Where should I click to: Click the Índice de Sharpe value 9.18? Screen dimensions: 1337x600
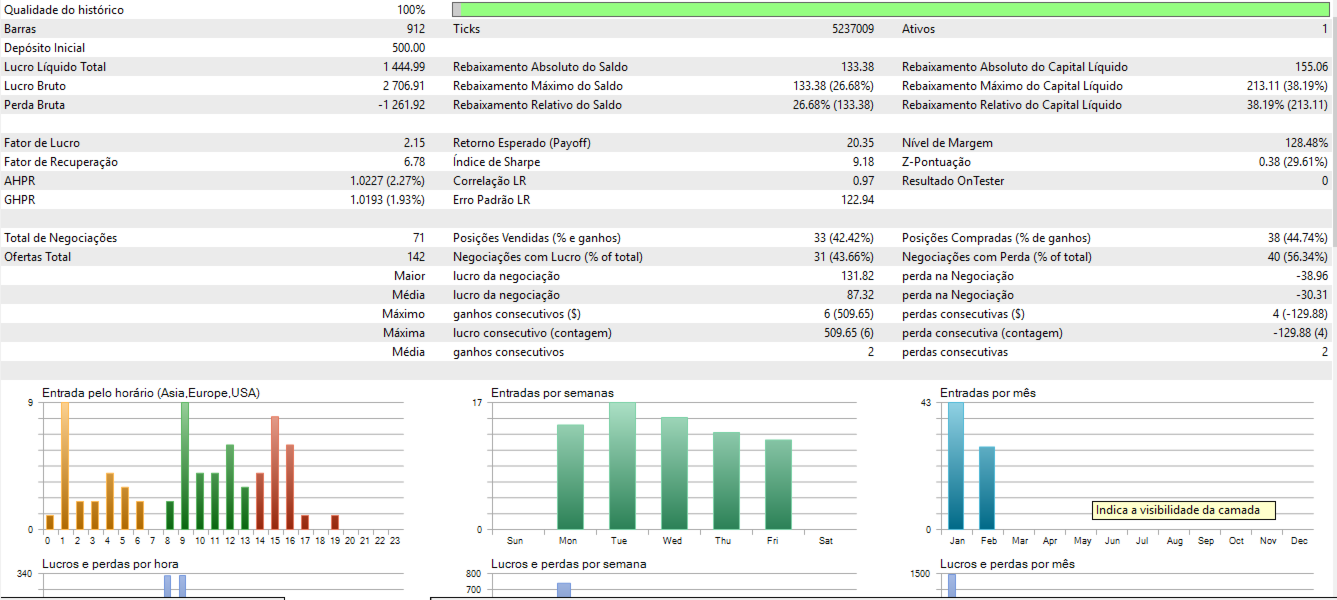(864, 162)
